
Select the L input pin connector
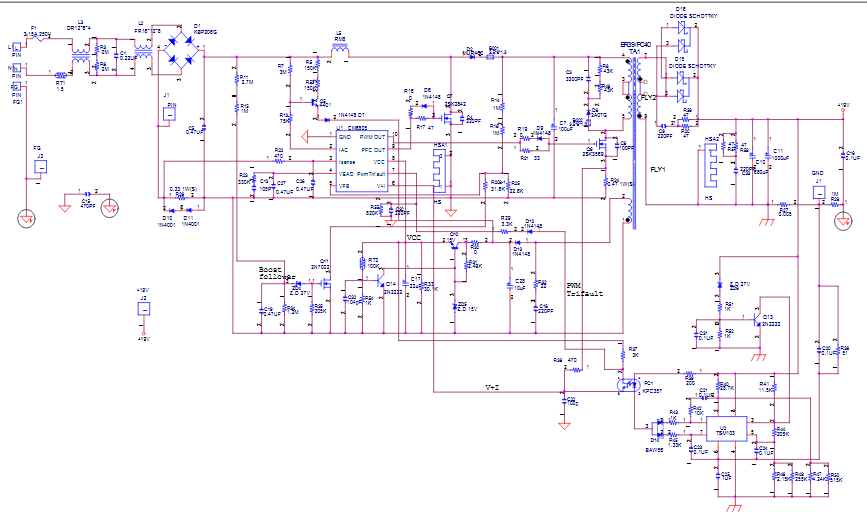17,48
